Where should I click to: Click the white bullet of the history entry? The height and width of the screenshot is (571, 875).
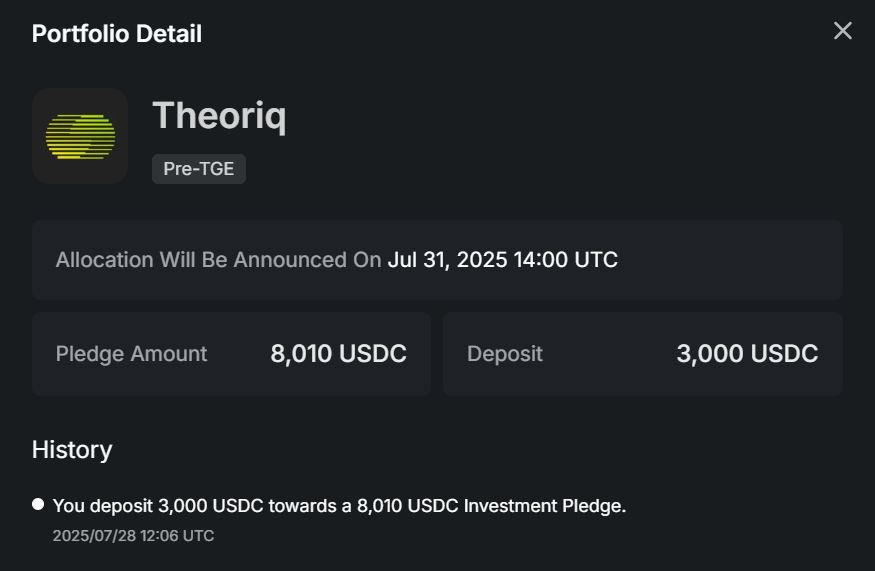pyautogui.click(x=38, y=504)
